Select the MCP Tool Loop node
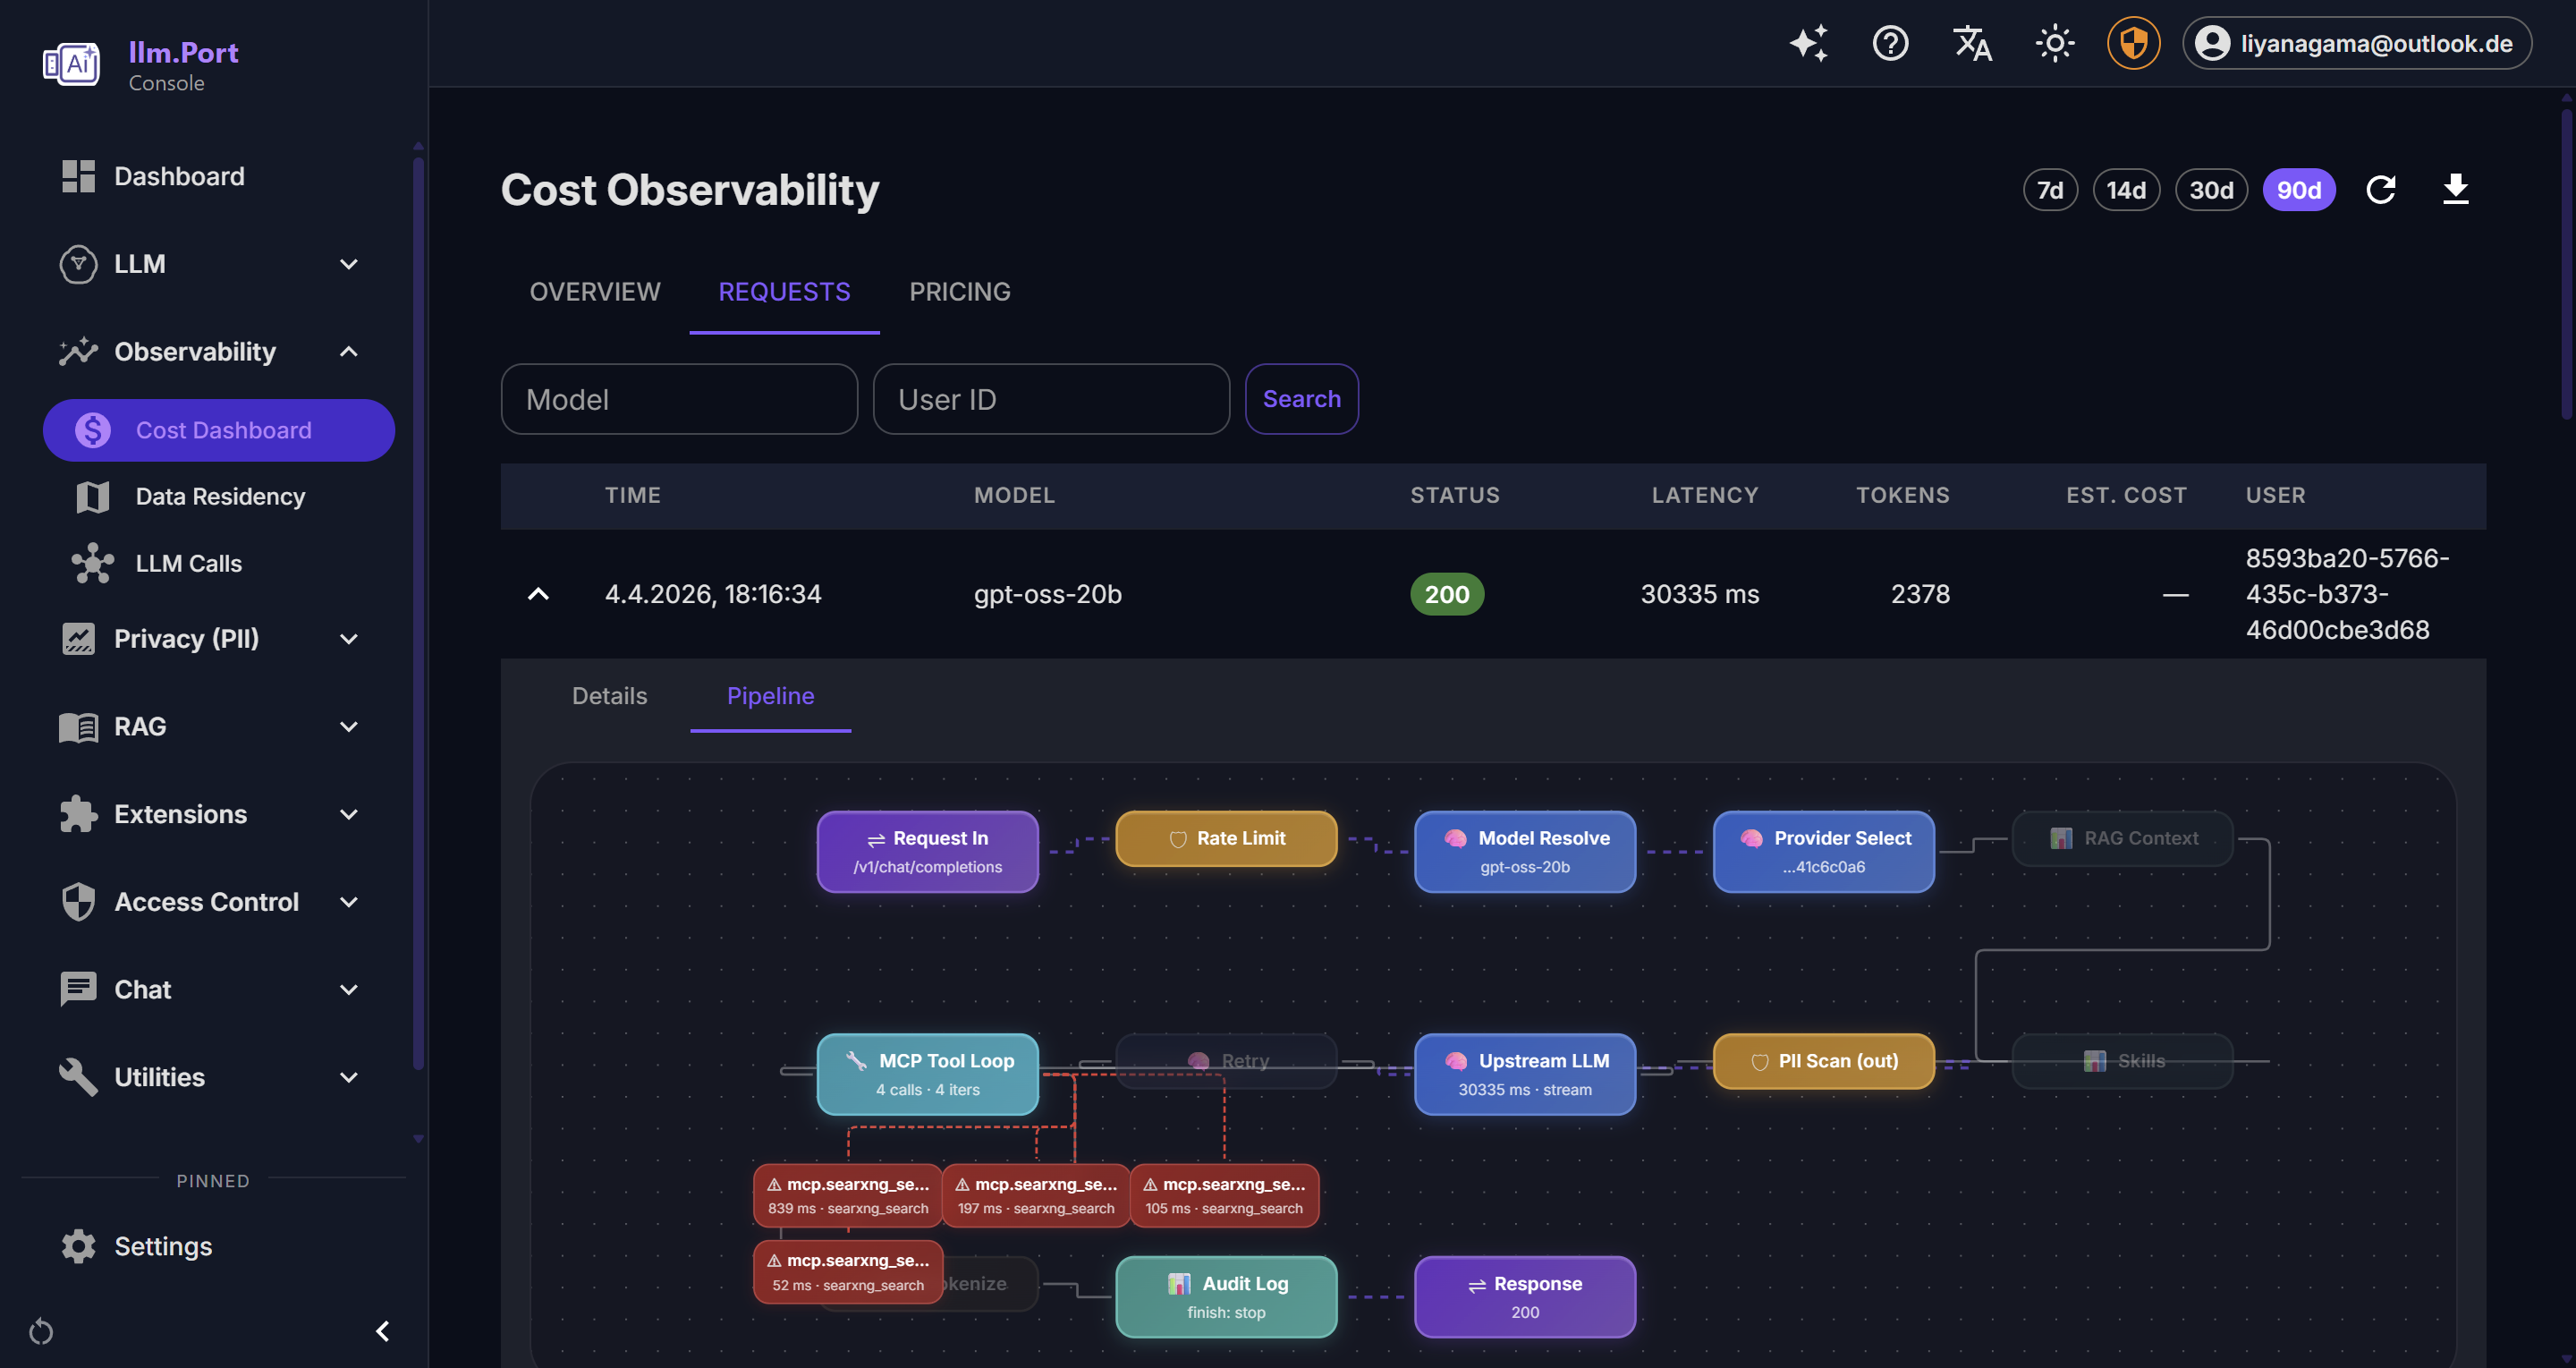Viewport: 2576px width, 1368px height. [x=928, y=1075]
